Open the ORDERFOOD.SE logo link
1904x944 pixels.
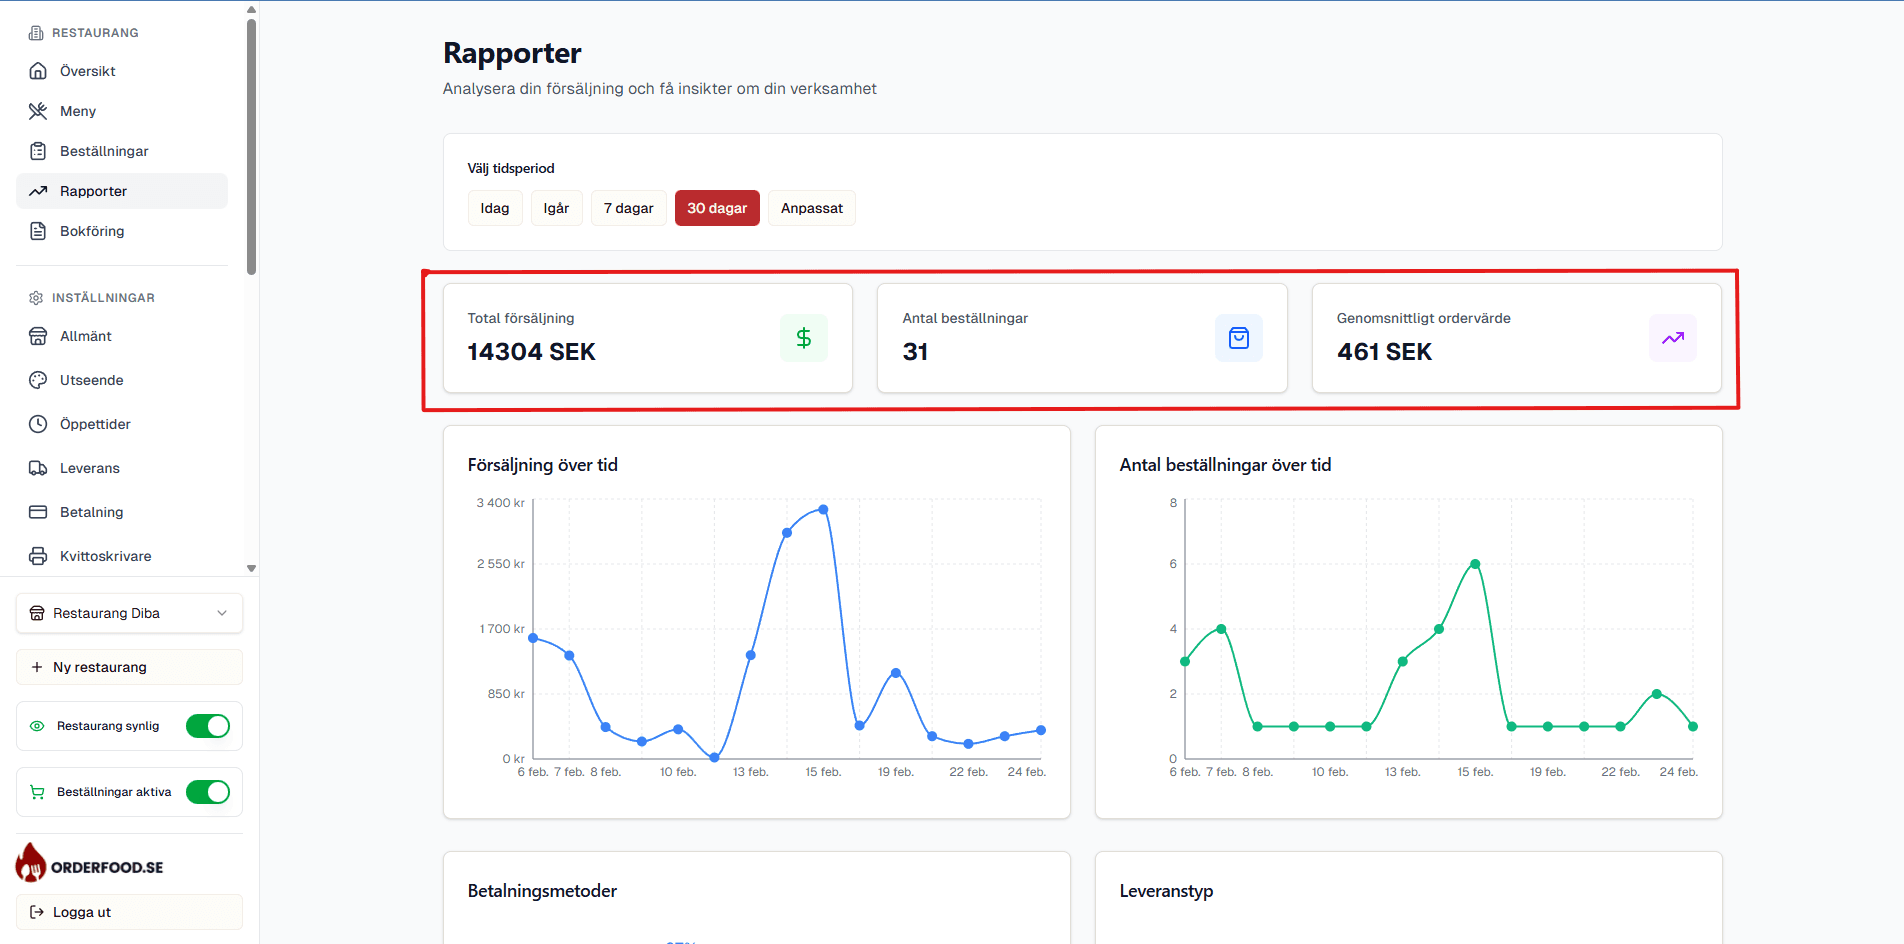click(90, 866)
